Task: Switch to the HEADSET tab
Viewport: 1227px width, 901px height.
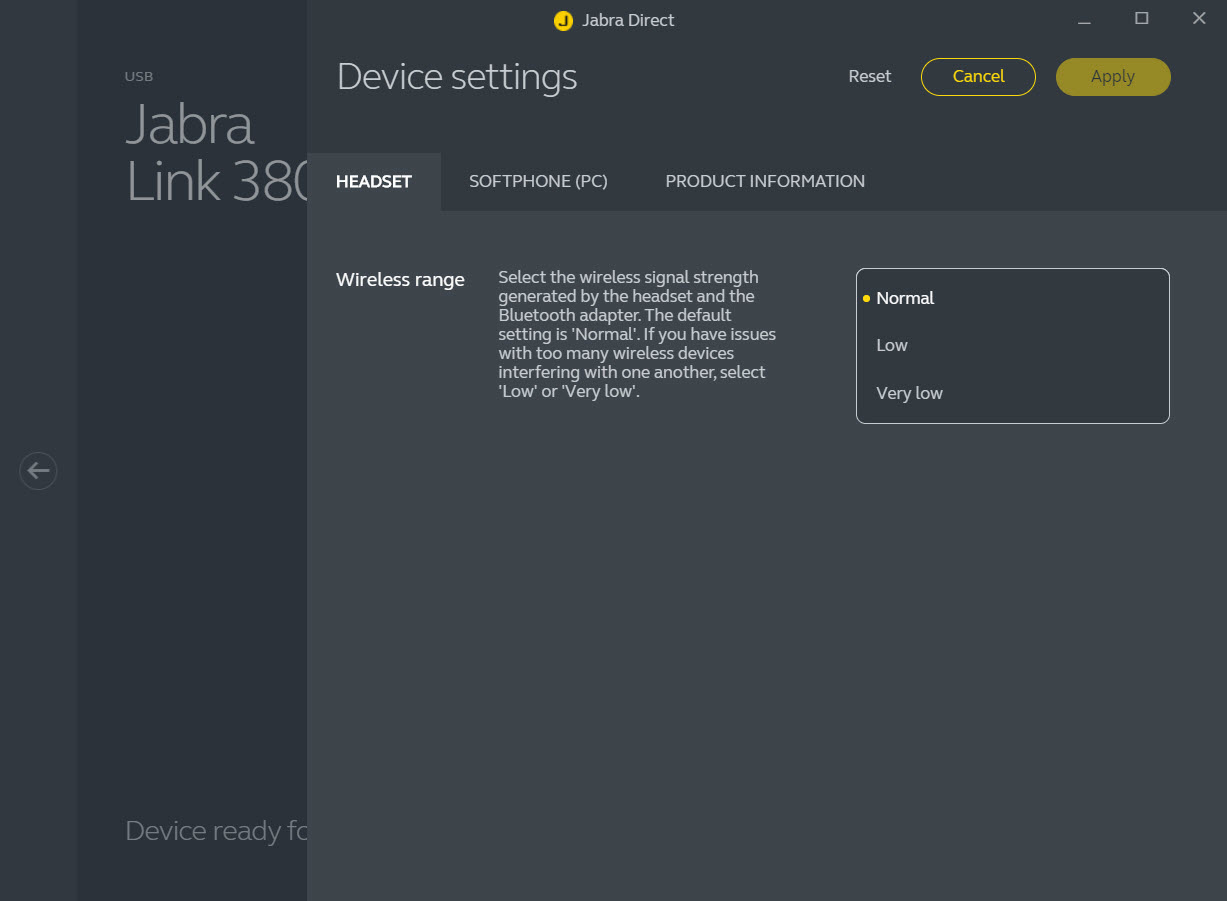Action: point(374,181)
